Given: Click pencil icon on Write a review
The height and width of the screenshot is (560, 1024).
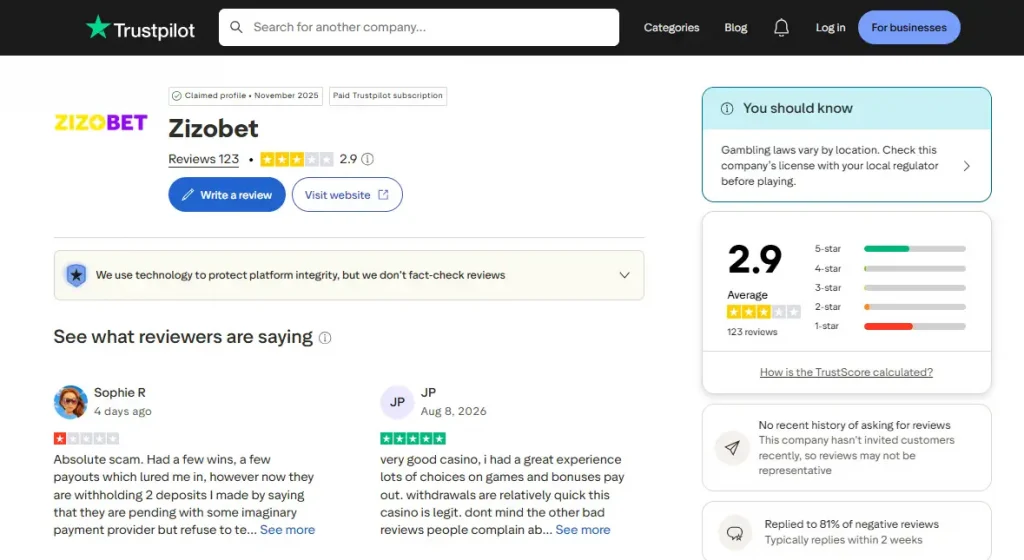Looking at the screenshot, I should (x=187, y=194).
